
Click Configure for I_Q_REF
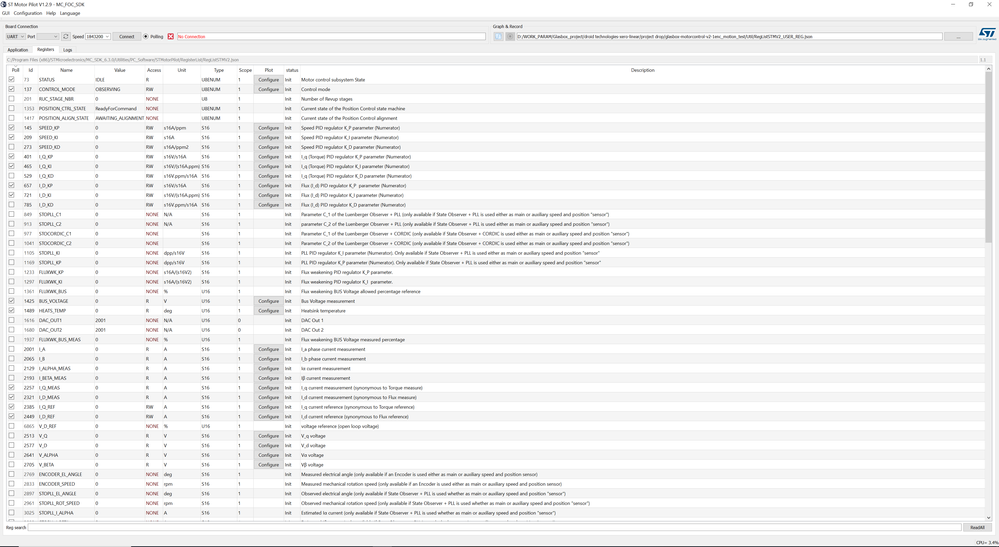269,407
